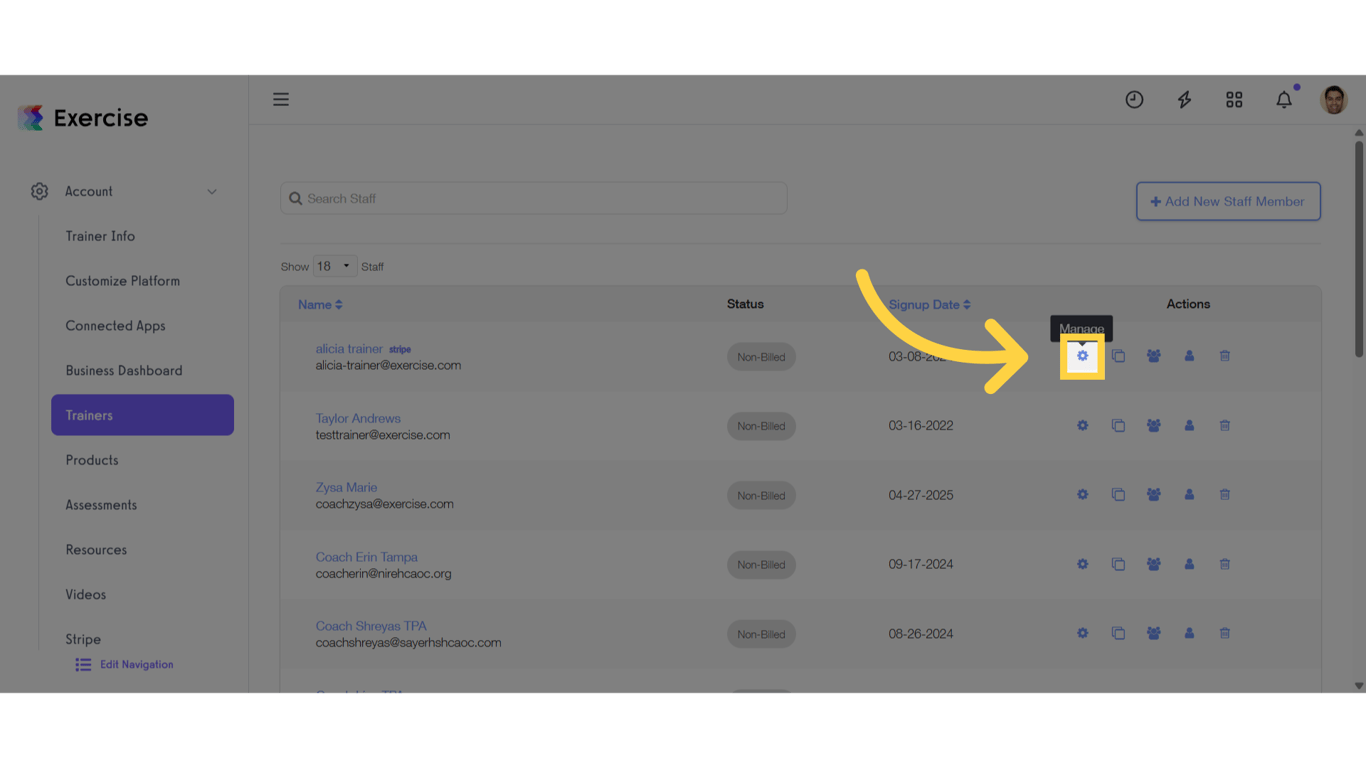Image resolution: width=1366 pixels, height=768 pixels.
Task: Click the copy icon in Coach Shreyas TPA row
Action: (x=1118, y=633)
